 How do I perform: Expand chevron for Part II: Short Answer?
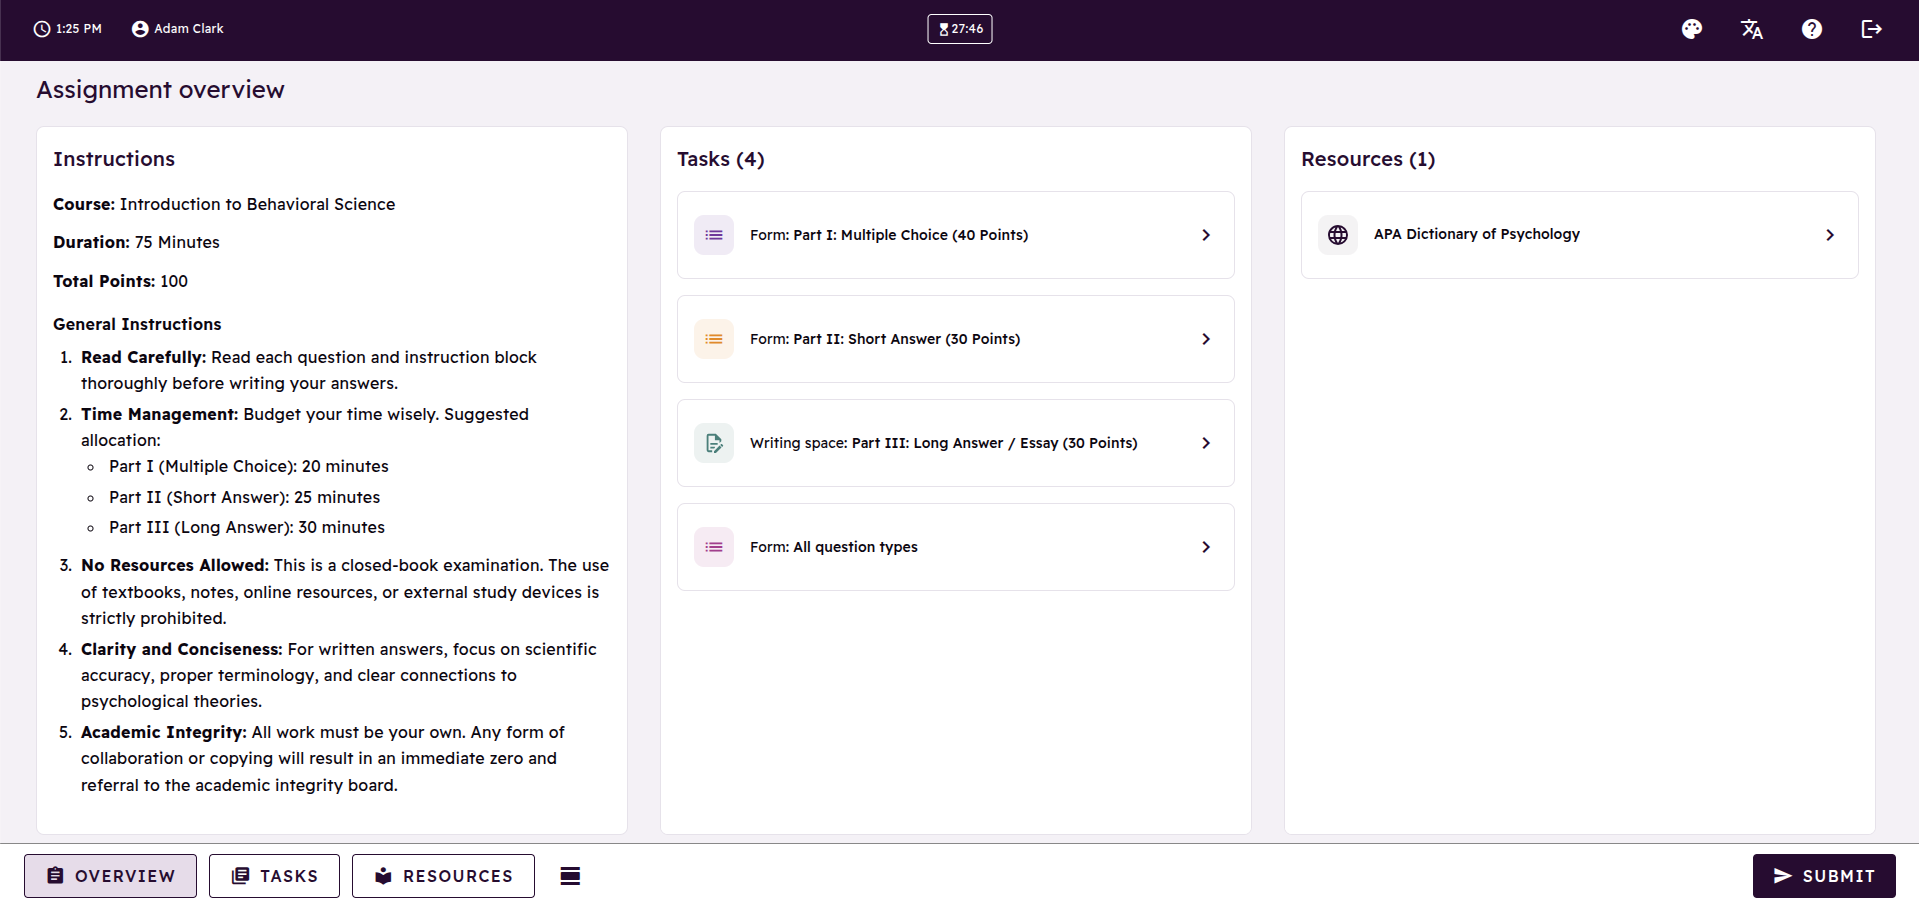(1206, 339)
